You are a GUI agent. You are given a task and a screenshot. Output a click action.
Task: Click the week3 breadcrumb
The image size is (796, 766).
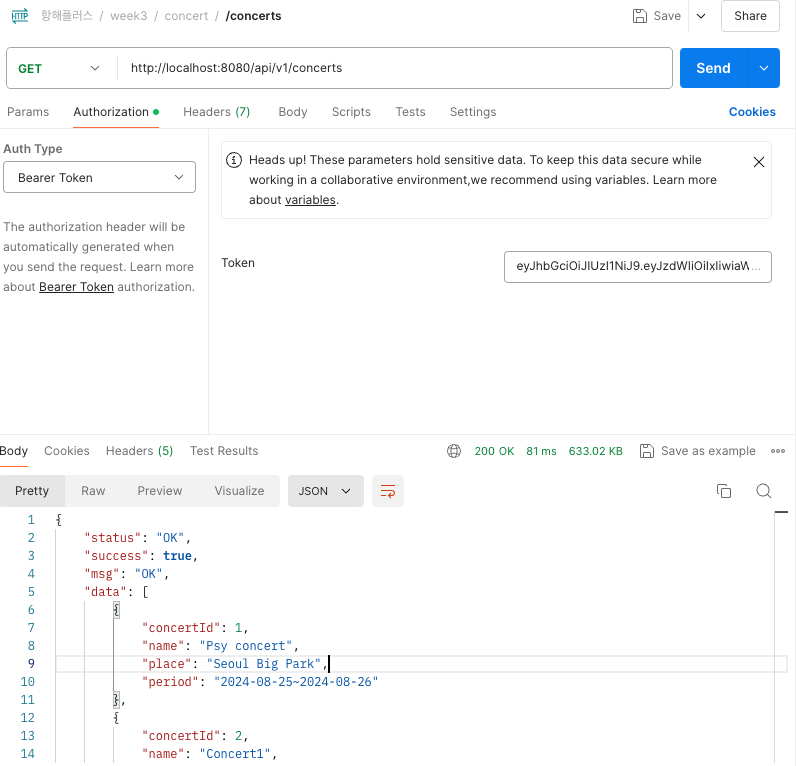(x=128, y=16)
